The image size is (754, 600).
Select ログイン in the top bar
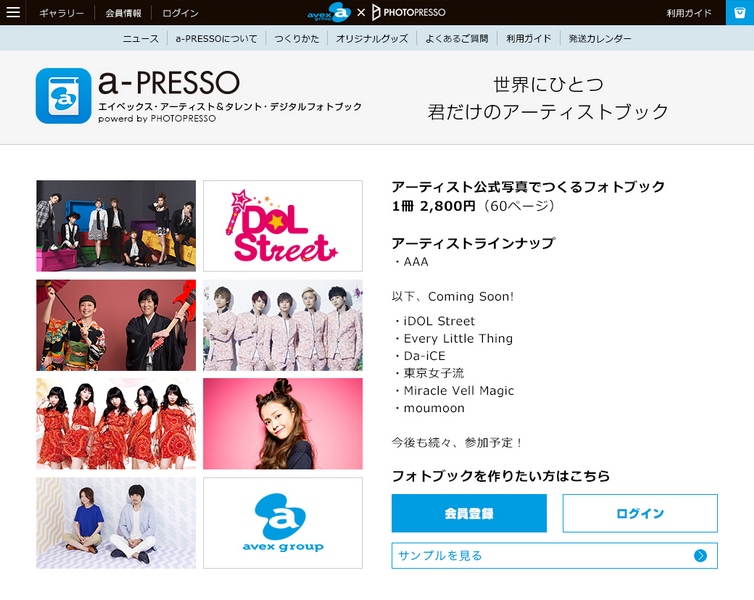coord(180,13)
